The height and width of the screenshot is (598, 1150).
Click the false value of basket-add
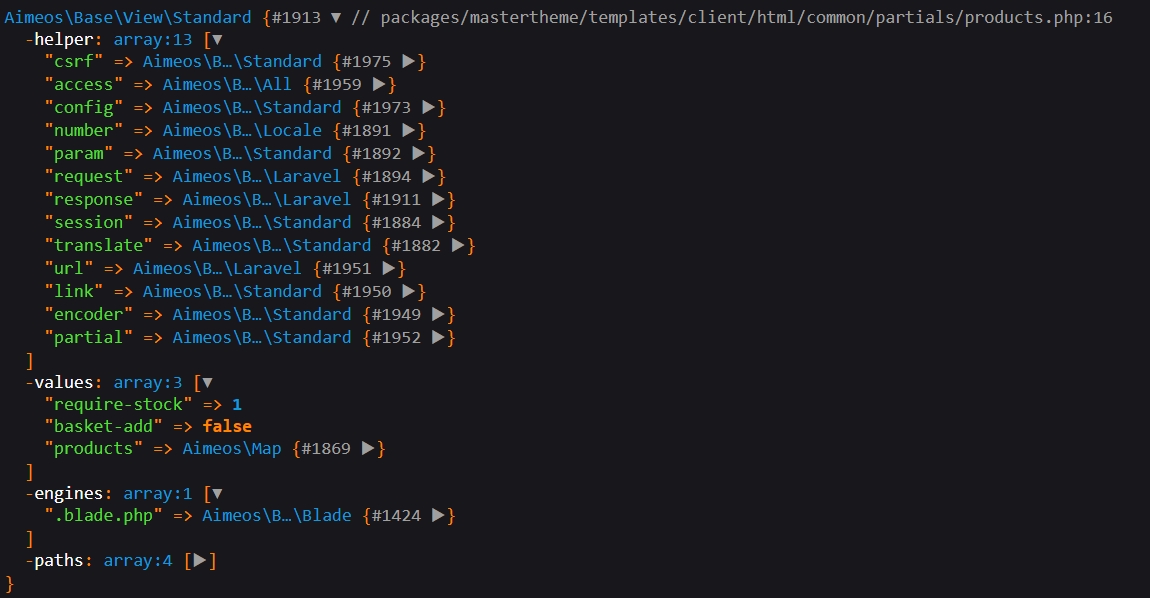[227, 426]
